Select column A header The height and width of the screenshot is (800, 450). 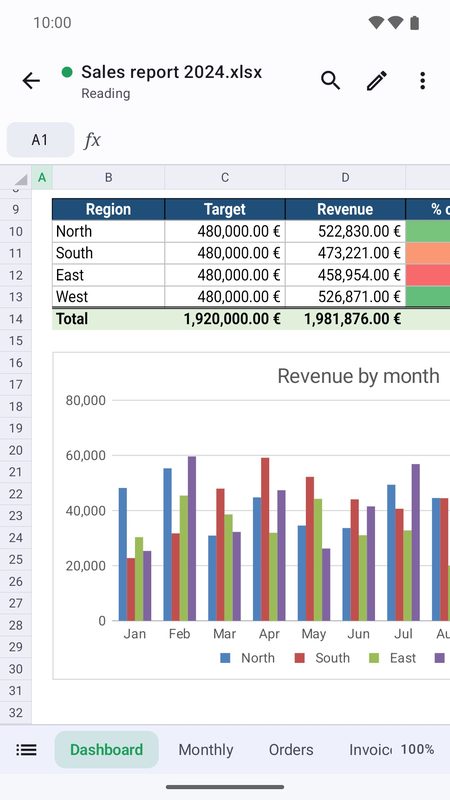[42, 178]
